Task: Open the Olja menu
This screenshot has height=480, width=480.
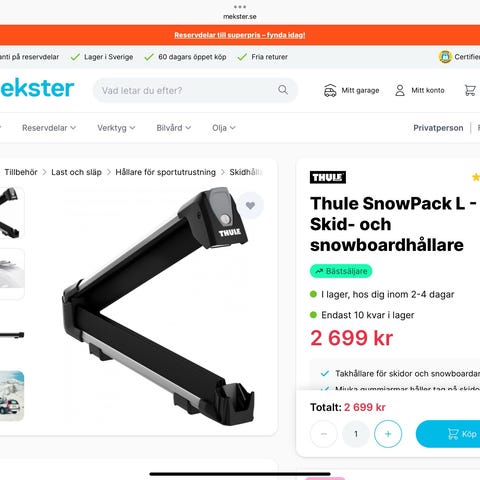Action: tap(224, 128)
